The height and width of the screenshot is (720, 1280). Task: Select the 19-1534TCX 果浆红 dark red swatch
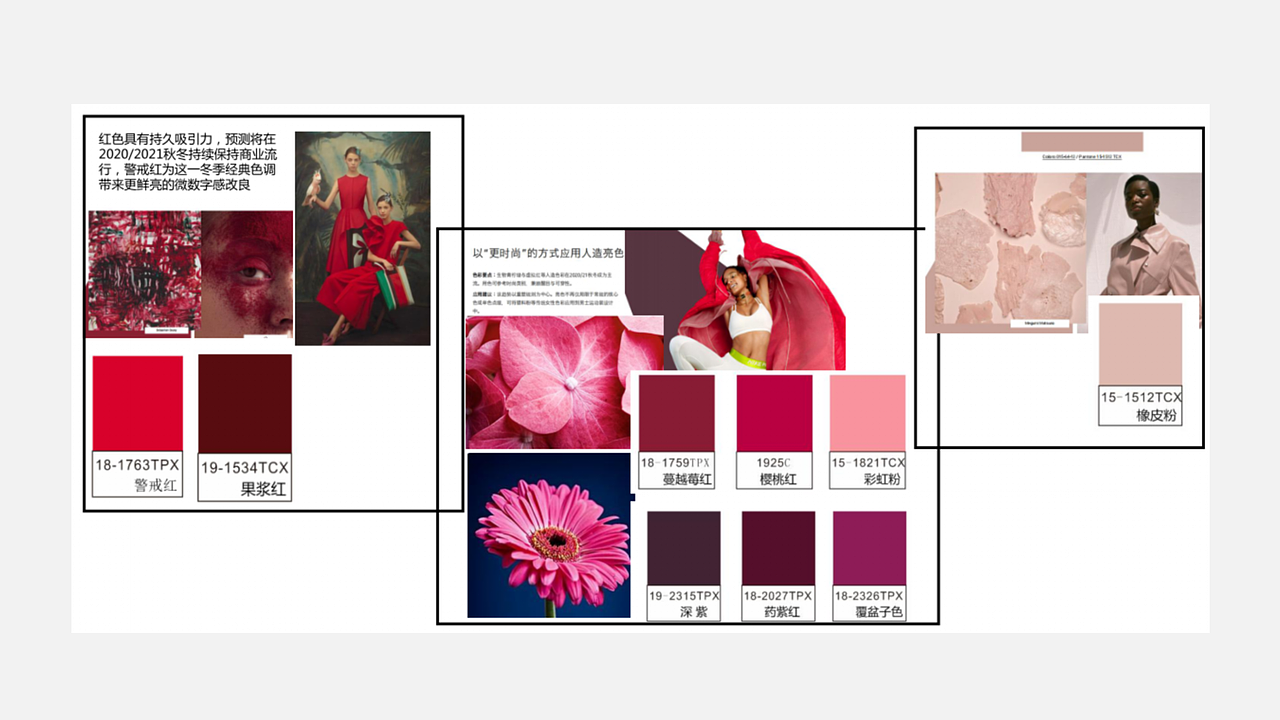point(245,404)
